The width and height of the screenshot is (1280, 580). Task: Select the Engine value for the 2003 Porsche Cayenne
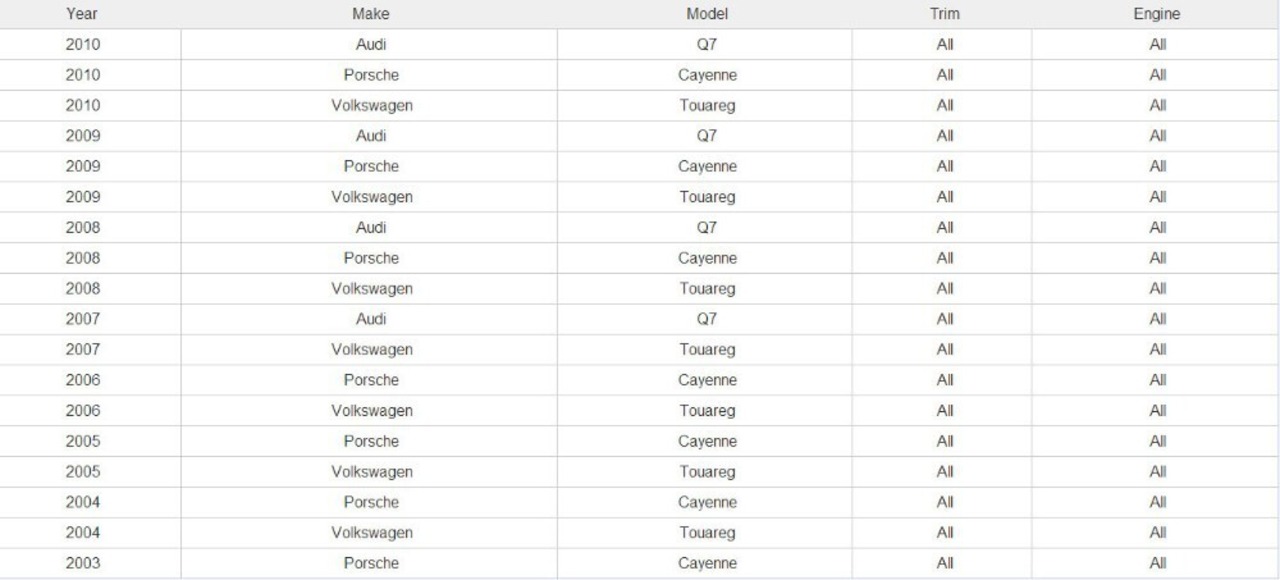pyautogui.click(x=1158, y=563)
